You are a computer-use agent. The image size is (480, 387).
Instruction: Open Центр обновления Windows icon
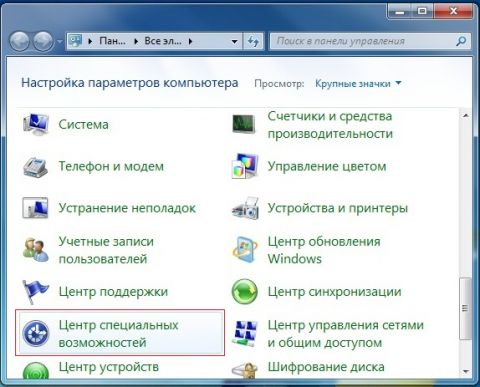245,250
